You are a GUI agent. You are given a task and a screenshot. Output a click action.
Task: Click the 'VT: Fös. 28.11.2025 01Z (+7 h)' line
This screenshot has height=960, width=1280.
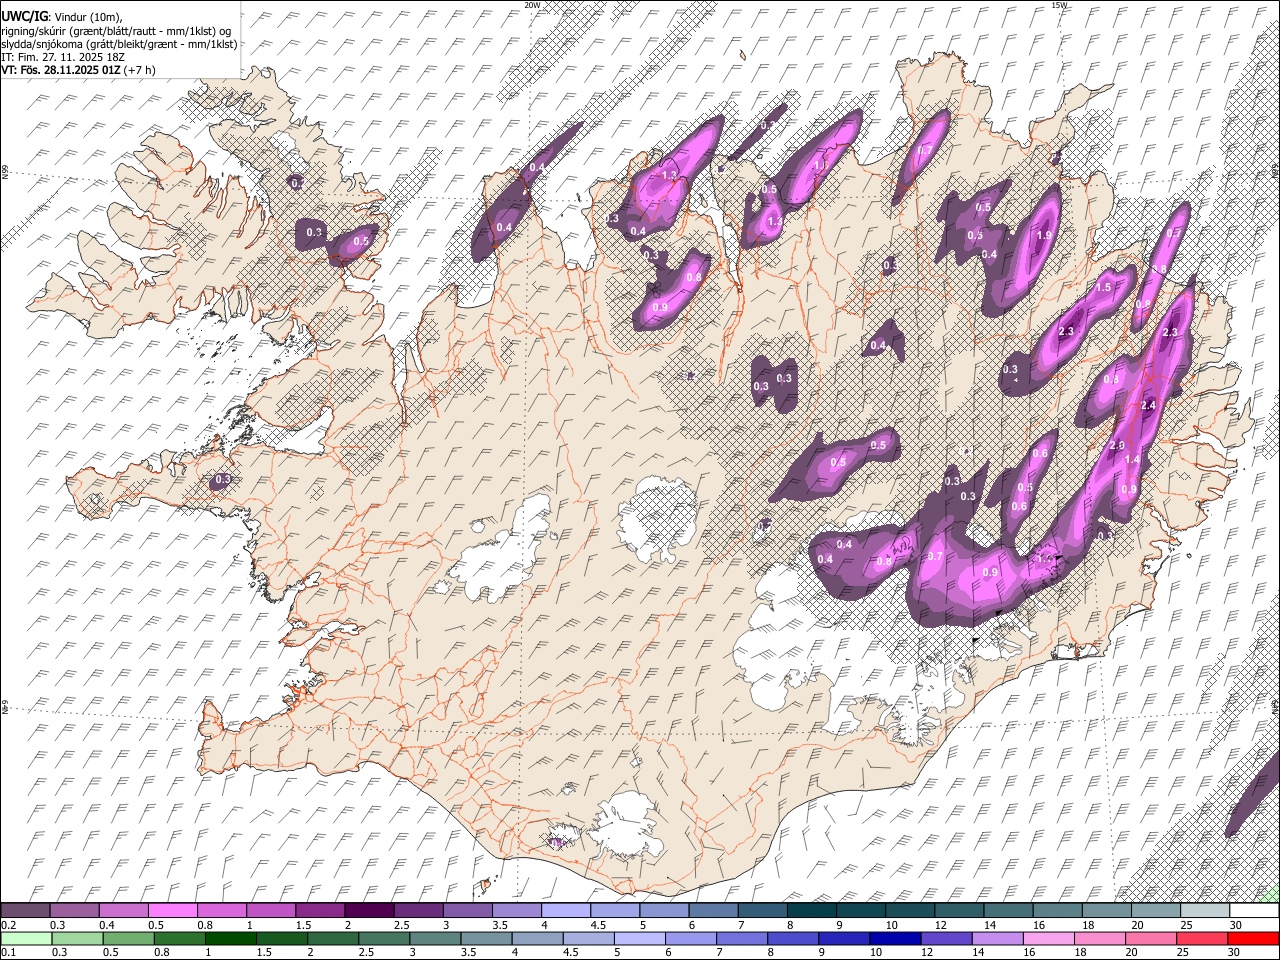(78, 70)
